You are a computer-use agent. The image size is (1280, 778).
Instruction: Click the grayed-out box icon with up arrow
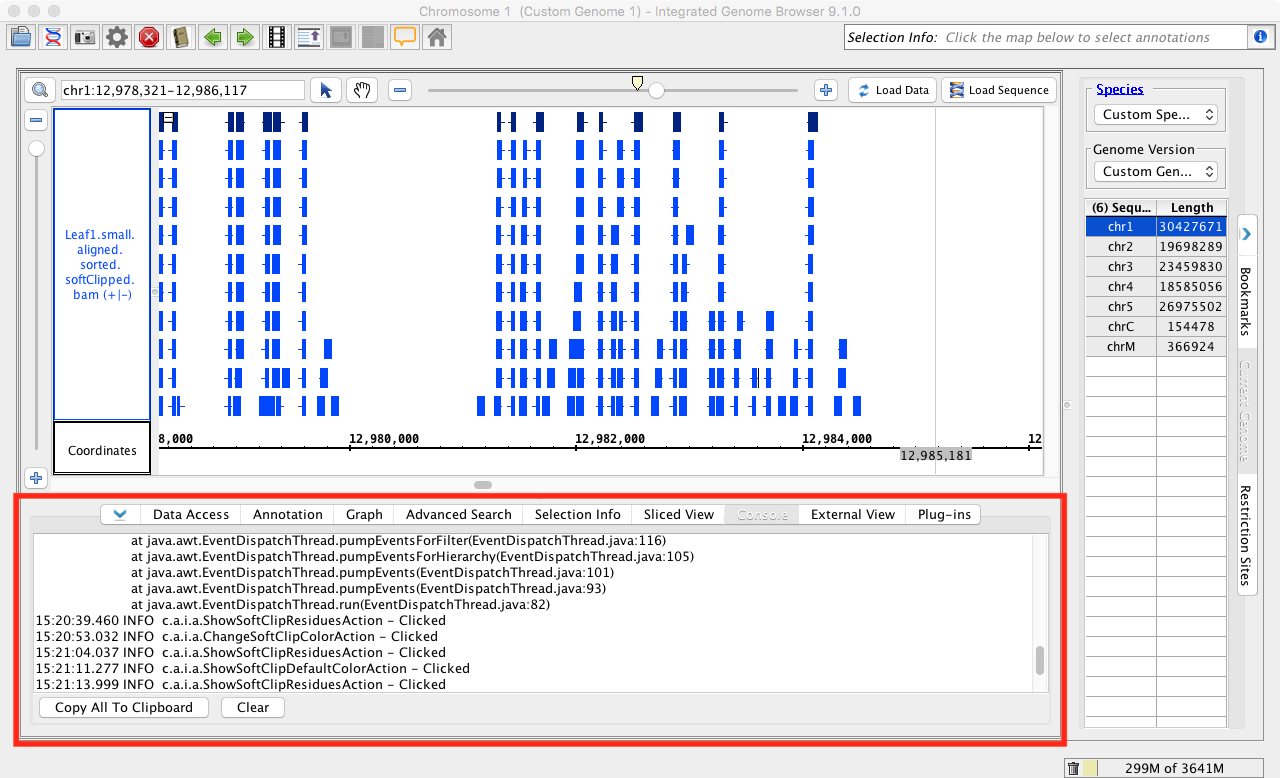click(341, 38)
